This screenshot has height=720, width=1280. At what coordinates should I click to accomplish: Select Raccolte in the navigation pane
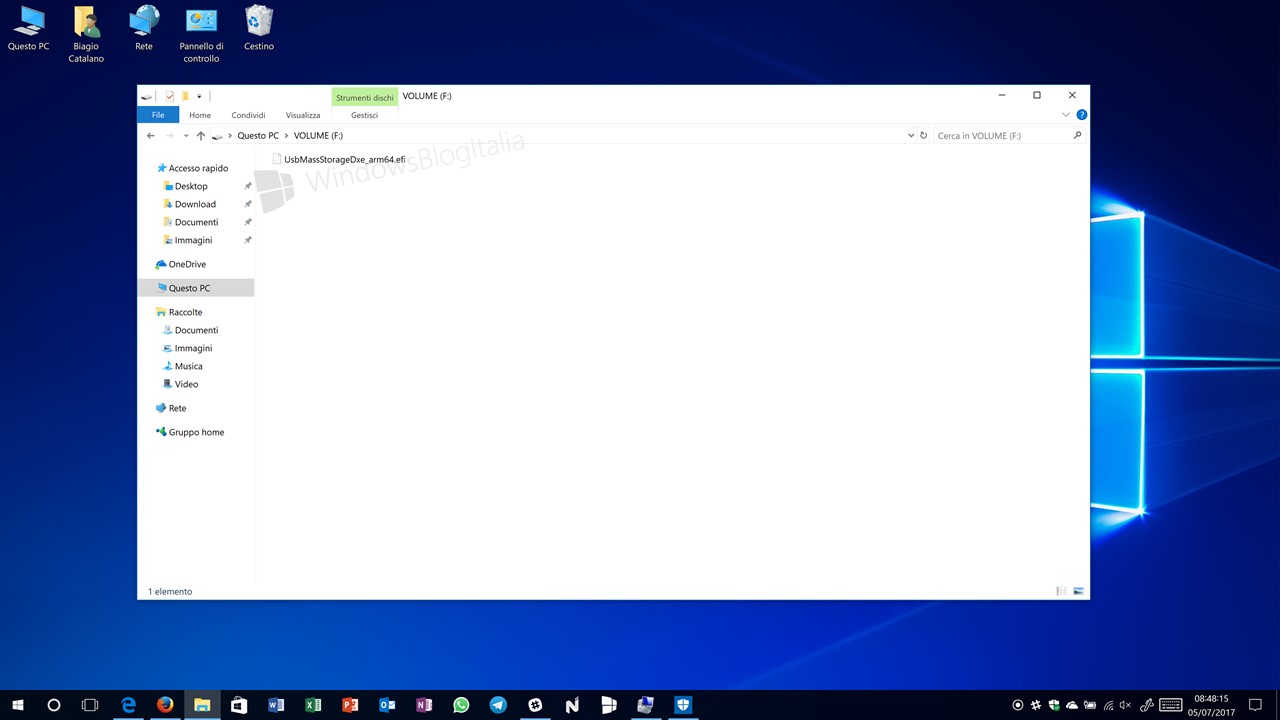184,312
